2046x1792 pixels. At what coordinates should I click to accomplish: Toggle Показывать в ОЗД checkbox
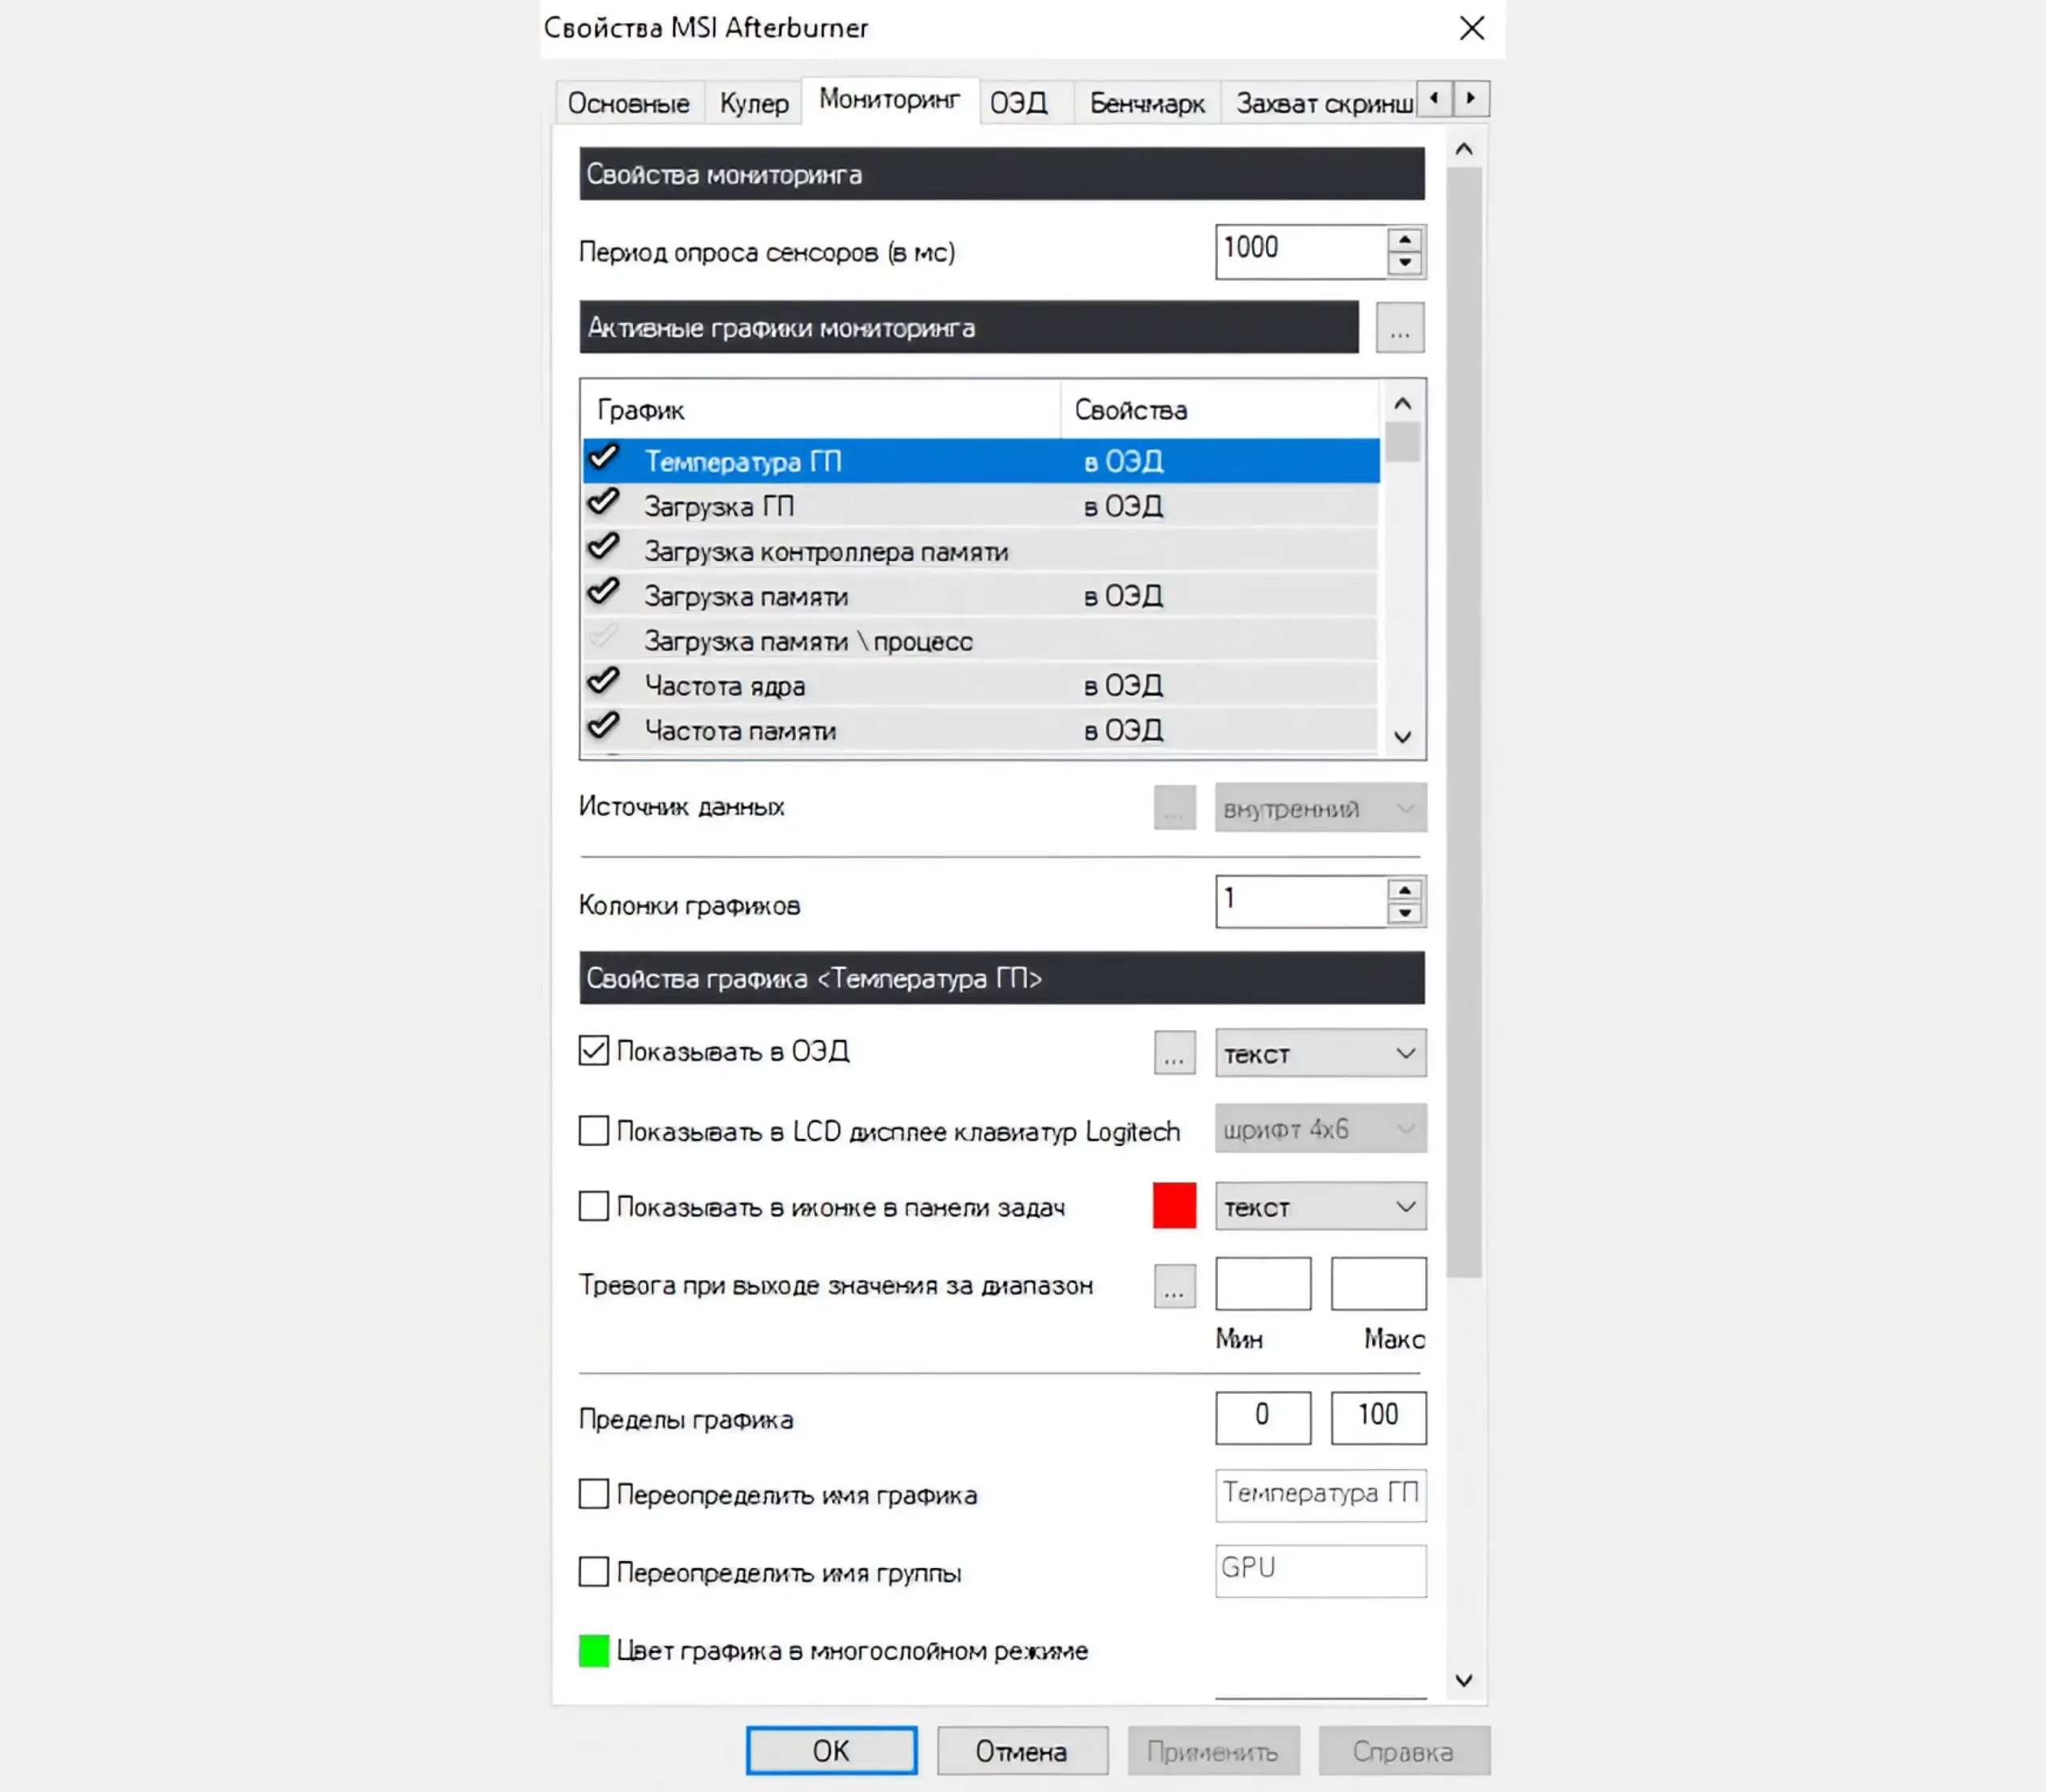pyautogui.click(x=593, y=1051)
